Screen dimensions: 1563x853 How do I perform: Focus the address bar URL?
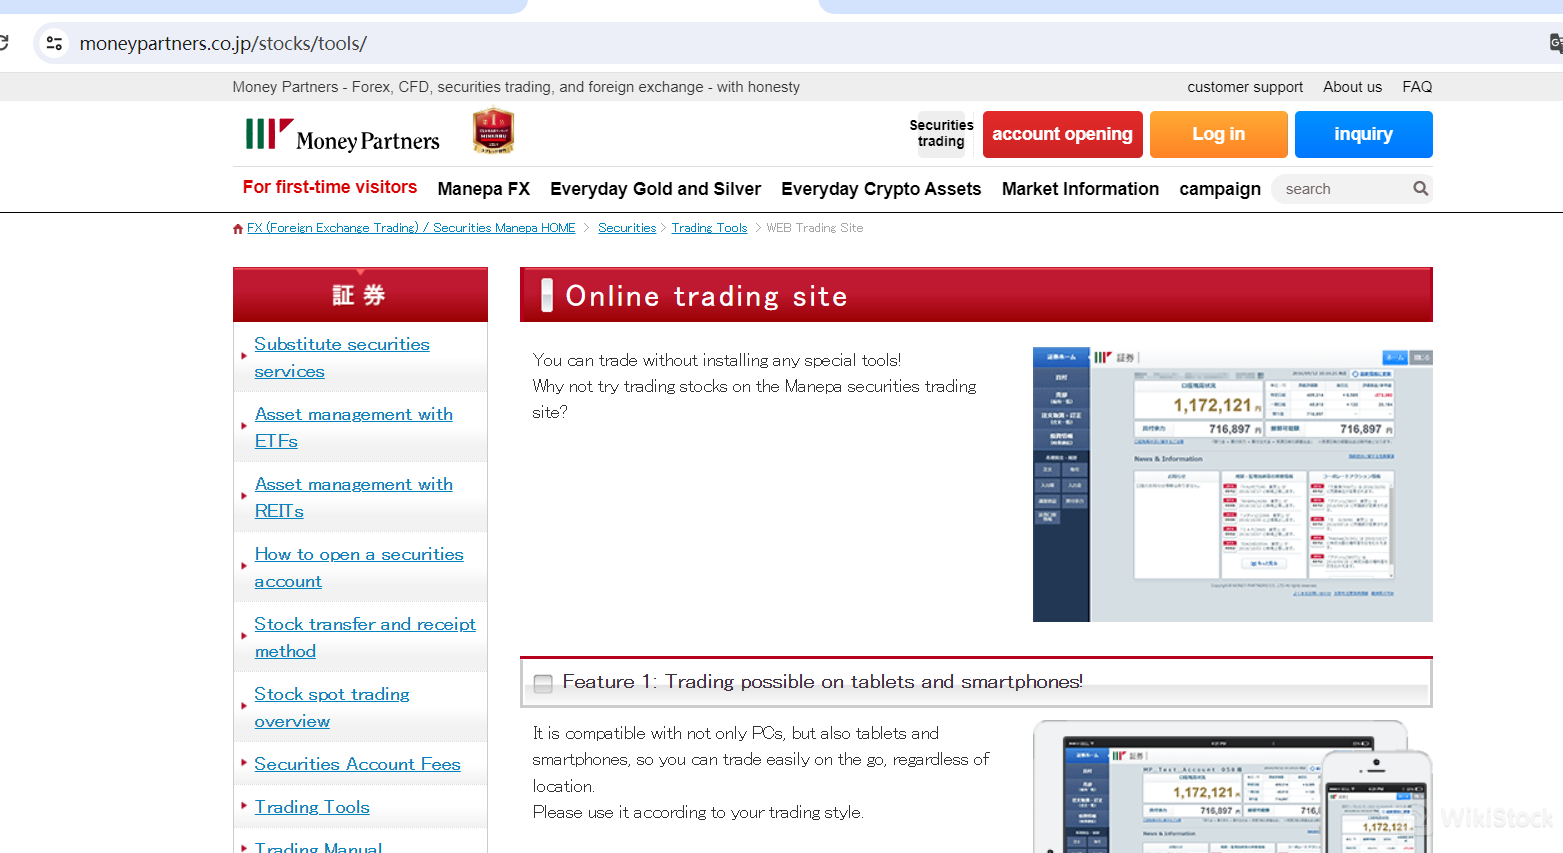[x=223, y=44]
